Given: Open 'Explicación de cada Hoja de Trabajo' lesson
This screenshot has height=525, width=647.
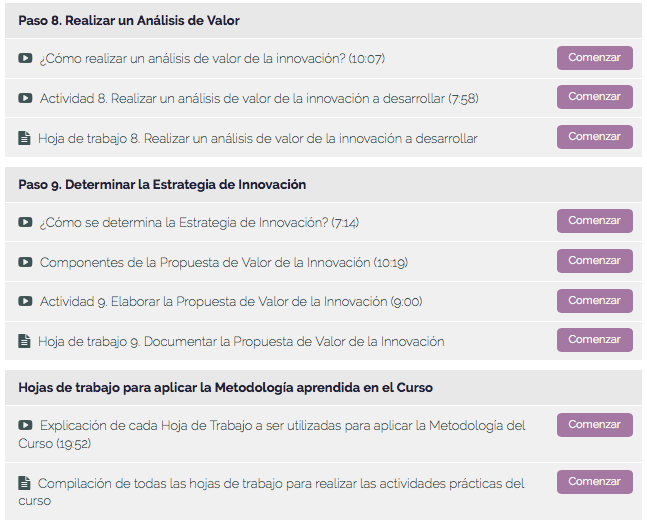Looking at the screenshot, I should point(280,425).
